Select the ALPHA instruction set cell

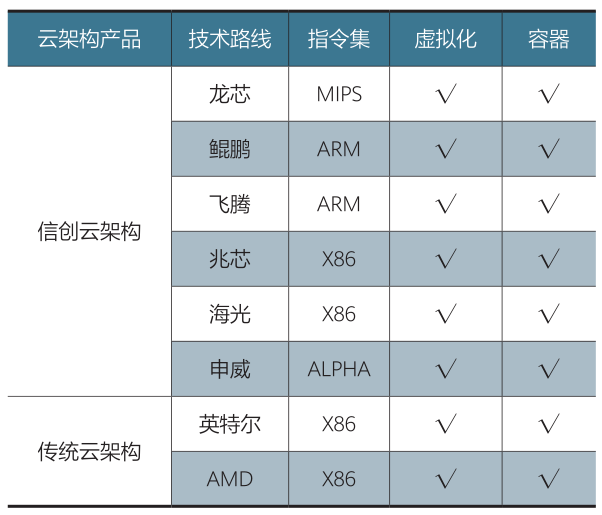click(x=339, y=369)
